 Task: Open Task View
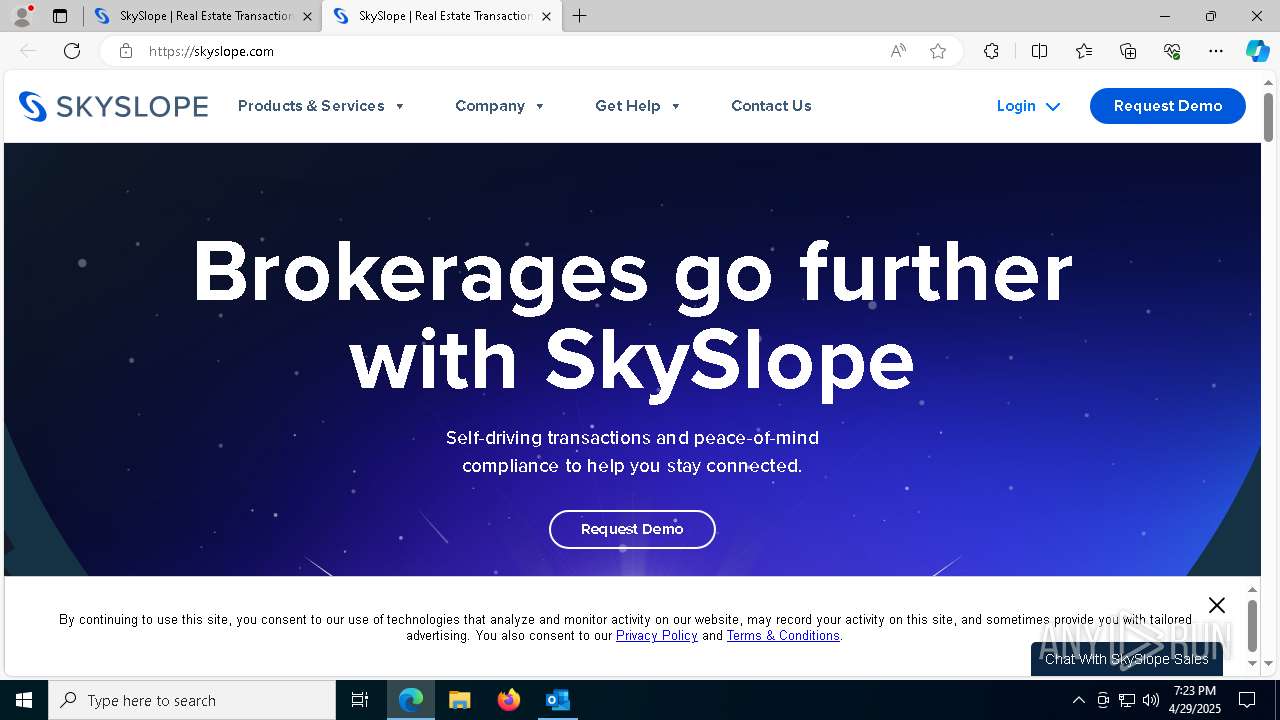(360, 700)
